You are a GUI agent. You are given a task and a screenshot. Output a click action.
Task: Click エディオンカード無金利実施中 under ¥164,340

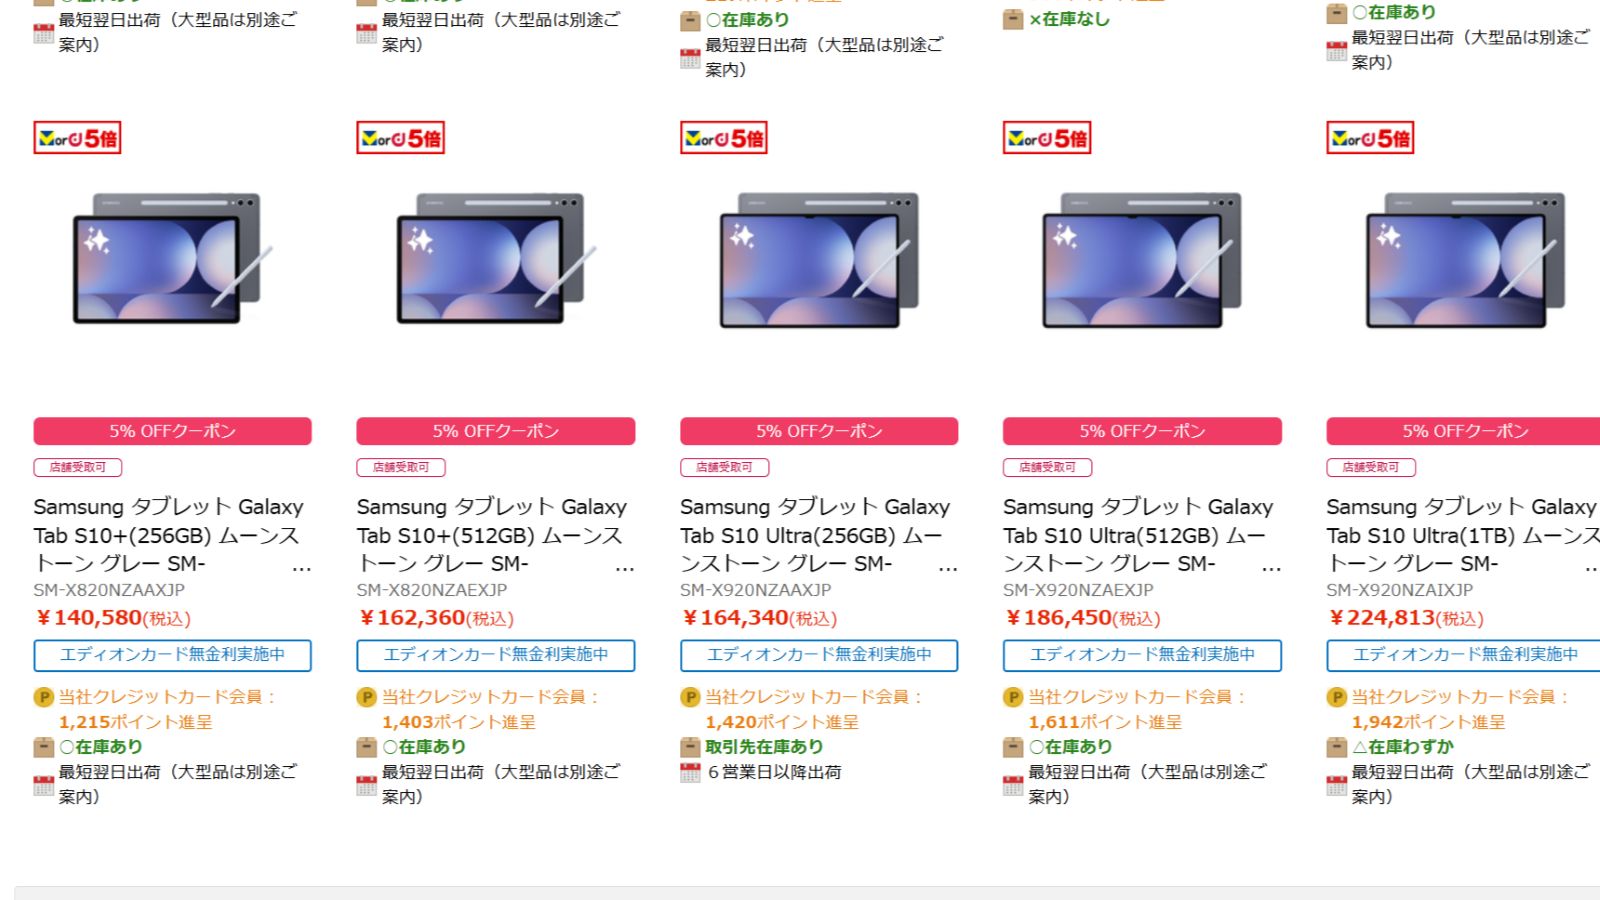point(819,655)
